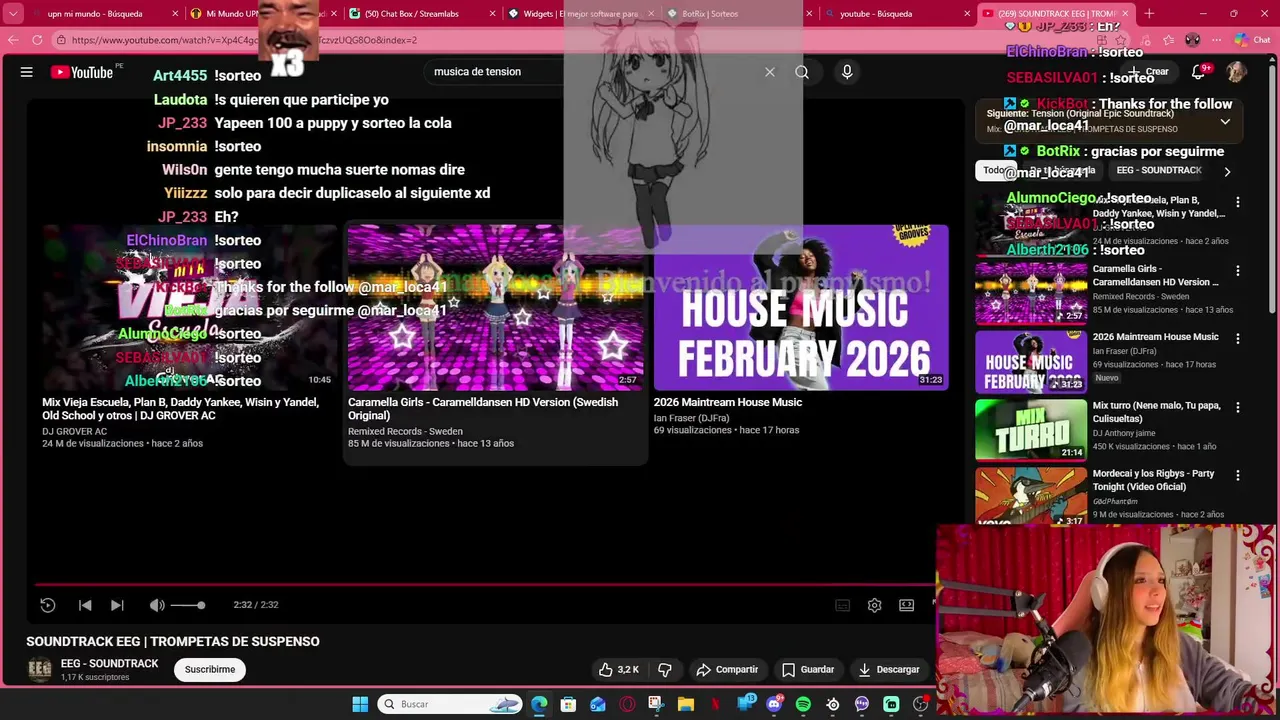Replay the video with the replay icon
The image size is (1280, 720).
(47, 605)
